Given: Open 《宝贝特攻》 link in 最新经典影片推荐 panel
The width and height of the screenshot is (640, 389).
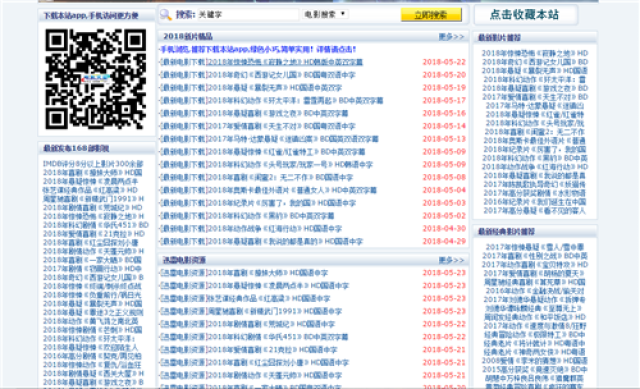Looking at the screenshot, I should (x=535, y=265).
